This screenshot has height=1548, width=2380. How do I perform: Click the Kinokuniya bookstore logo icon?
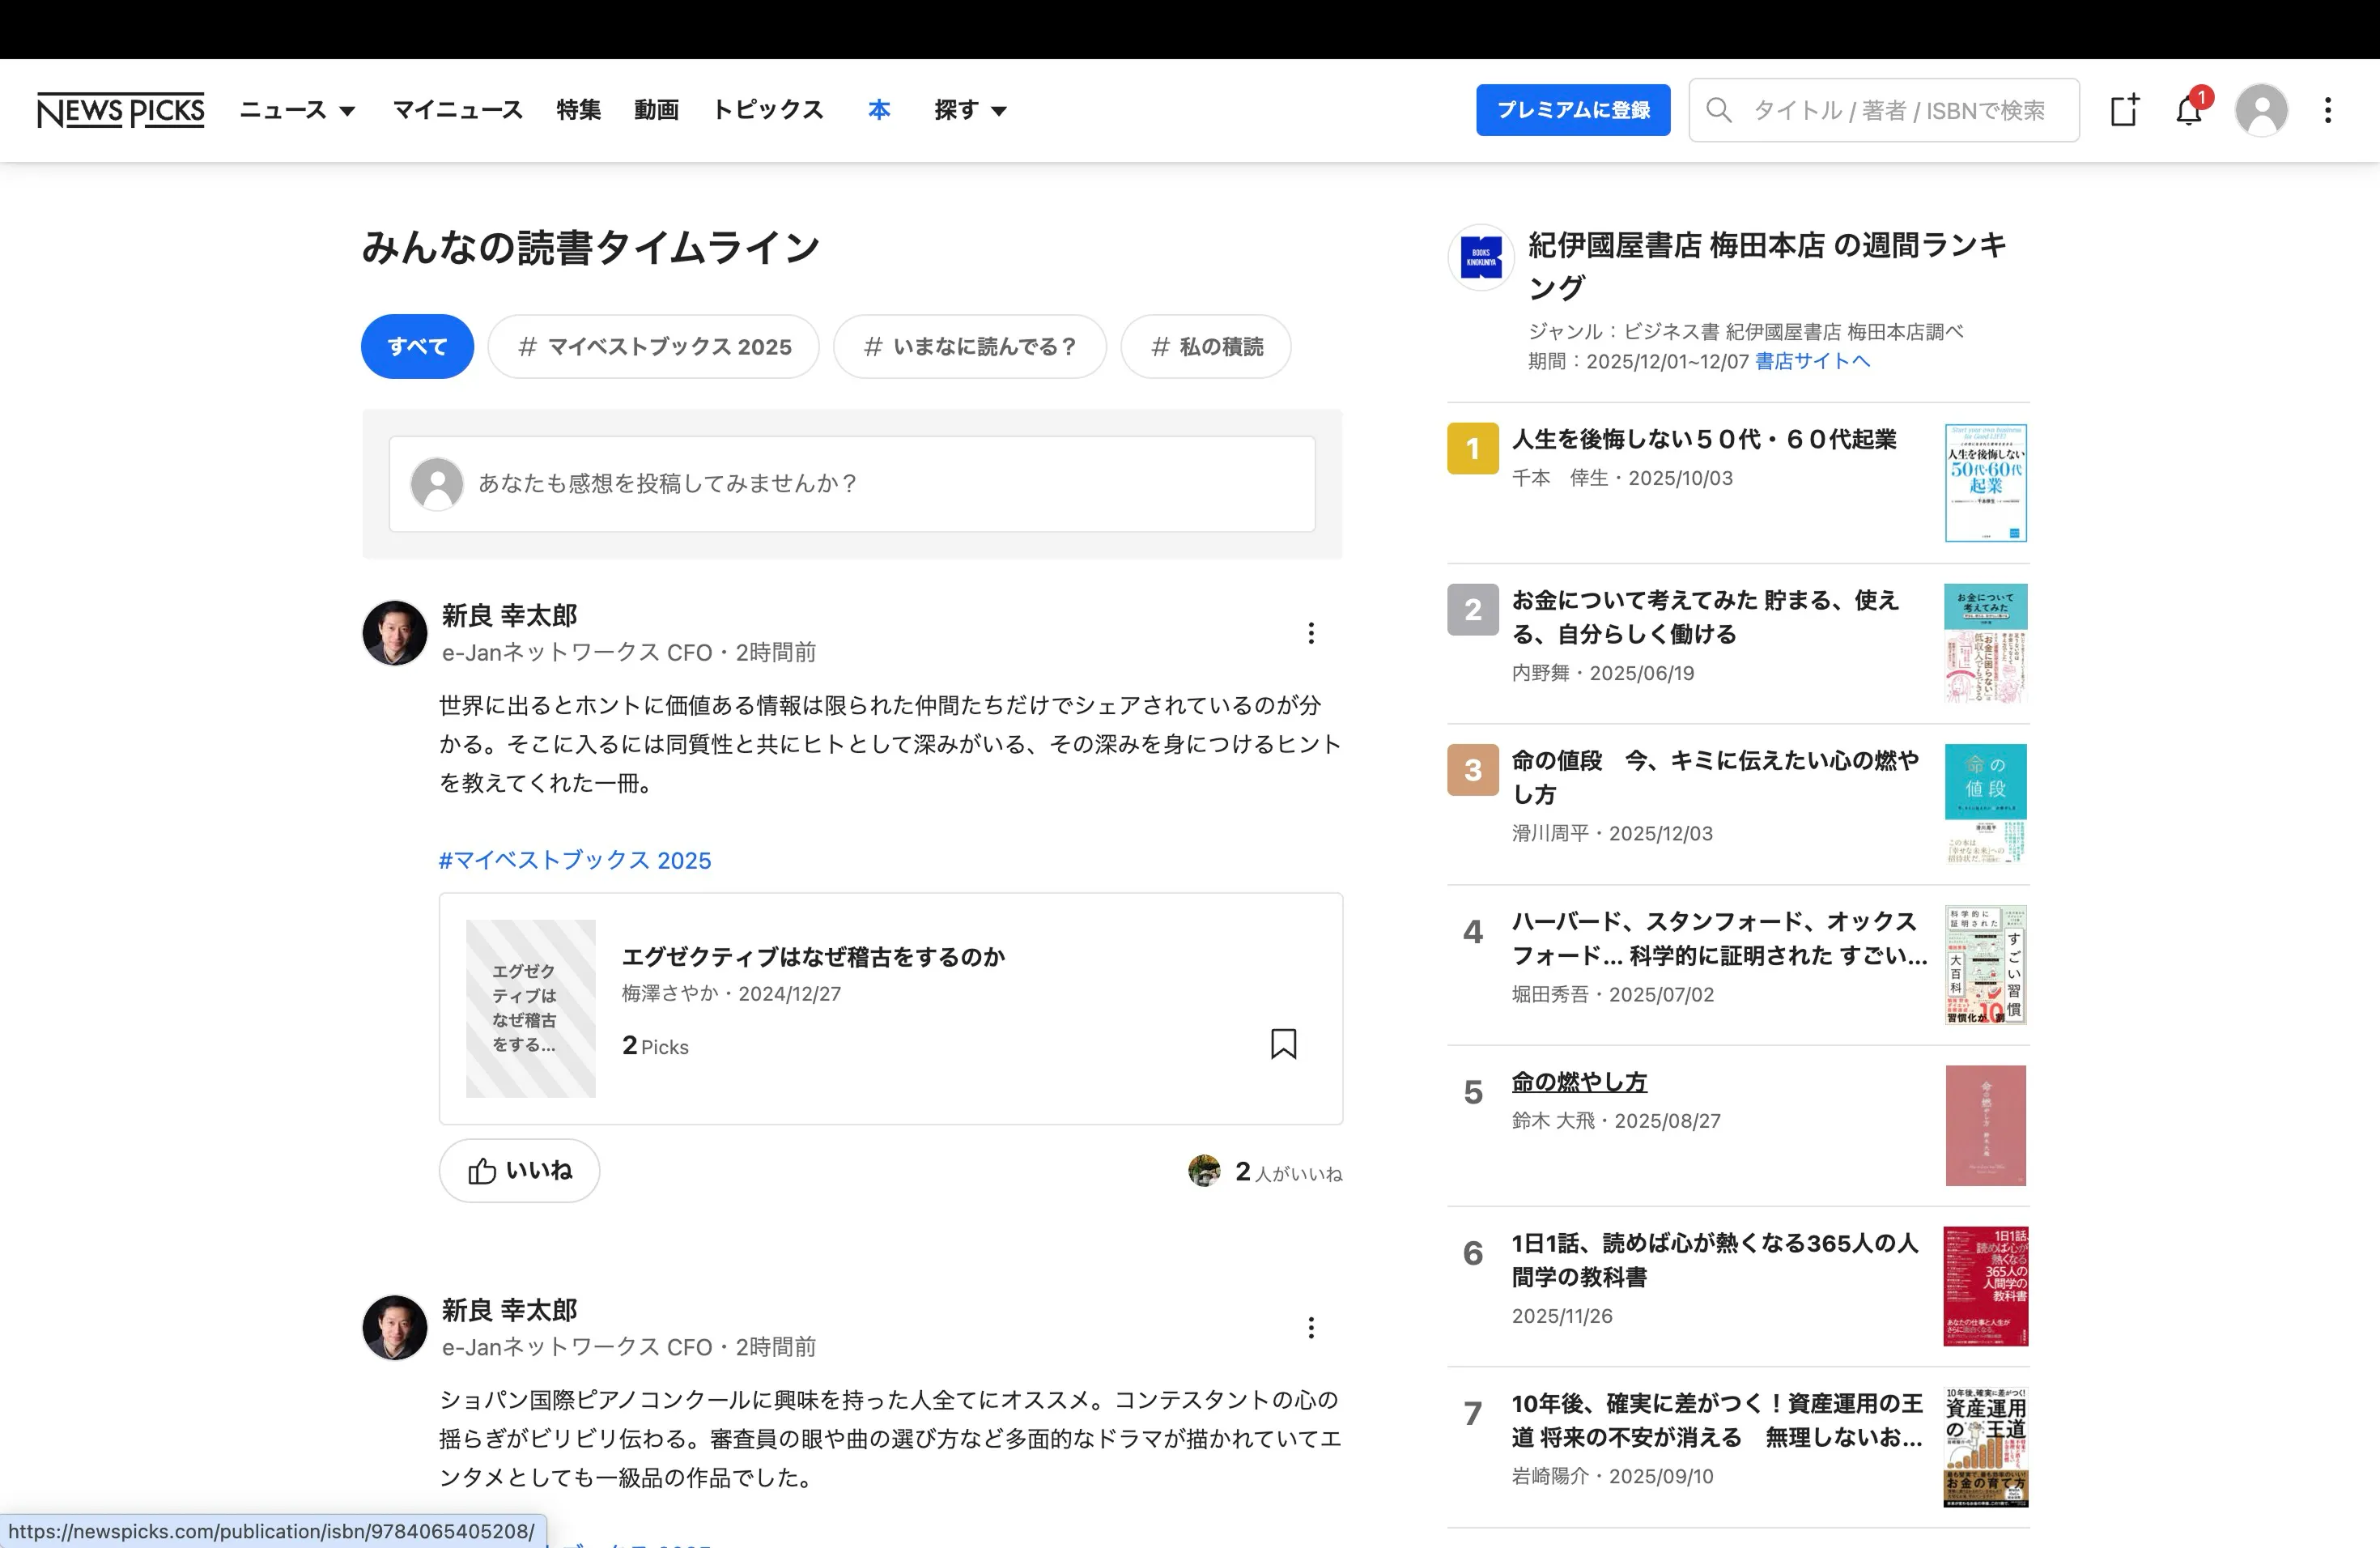(1481, 257)
